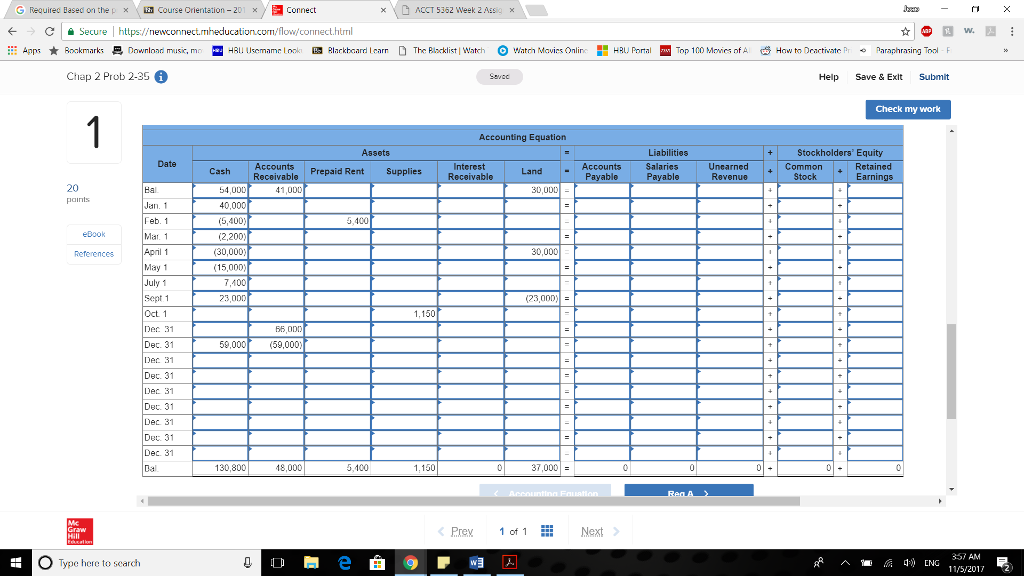Open Chrome three-dot menu
This screenshot has height=576, width=1024.
click(x=1012, y=31)
